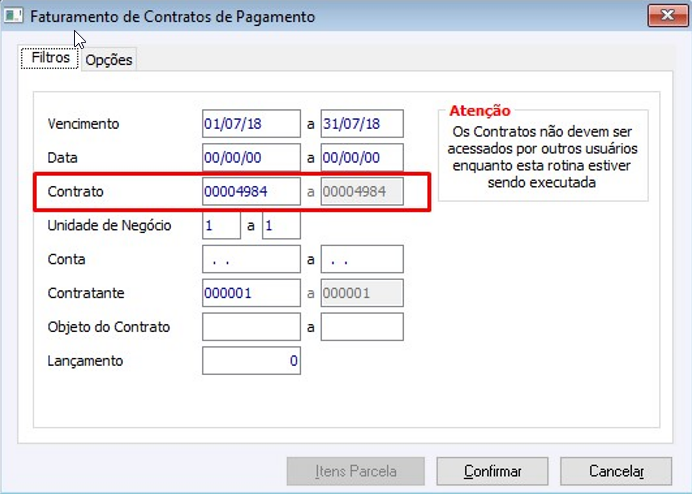
Task: Click the window title Faturamento de Contratos
Action: (173, 17)
